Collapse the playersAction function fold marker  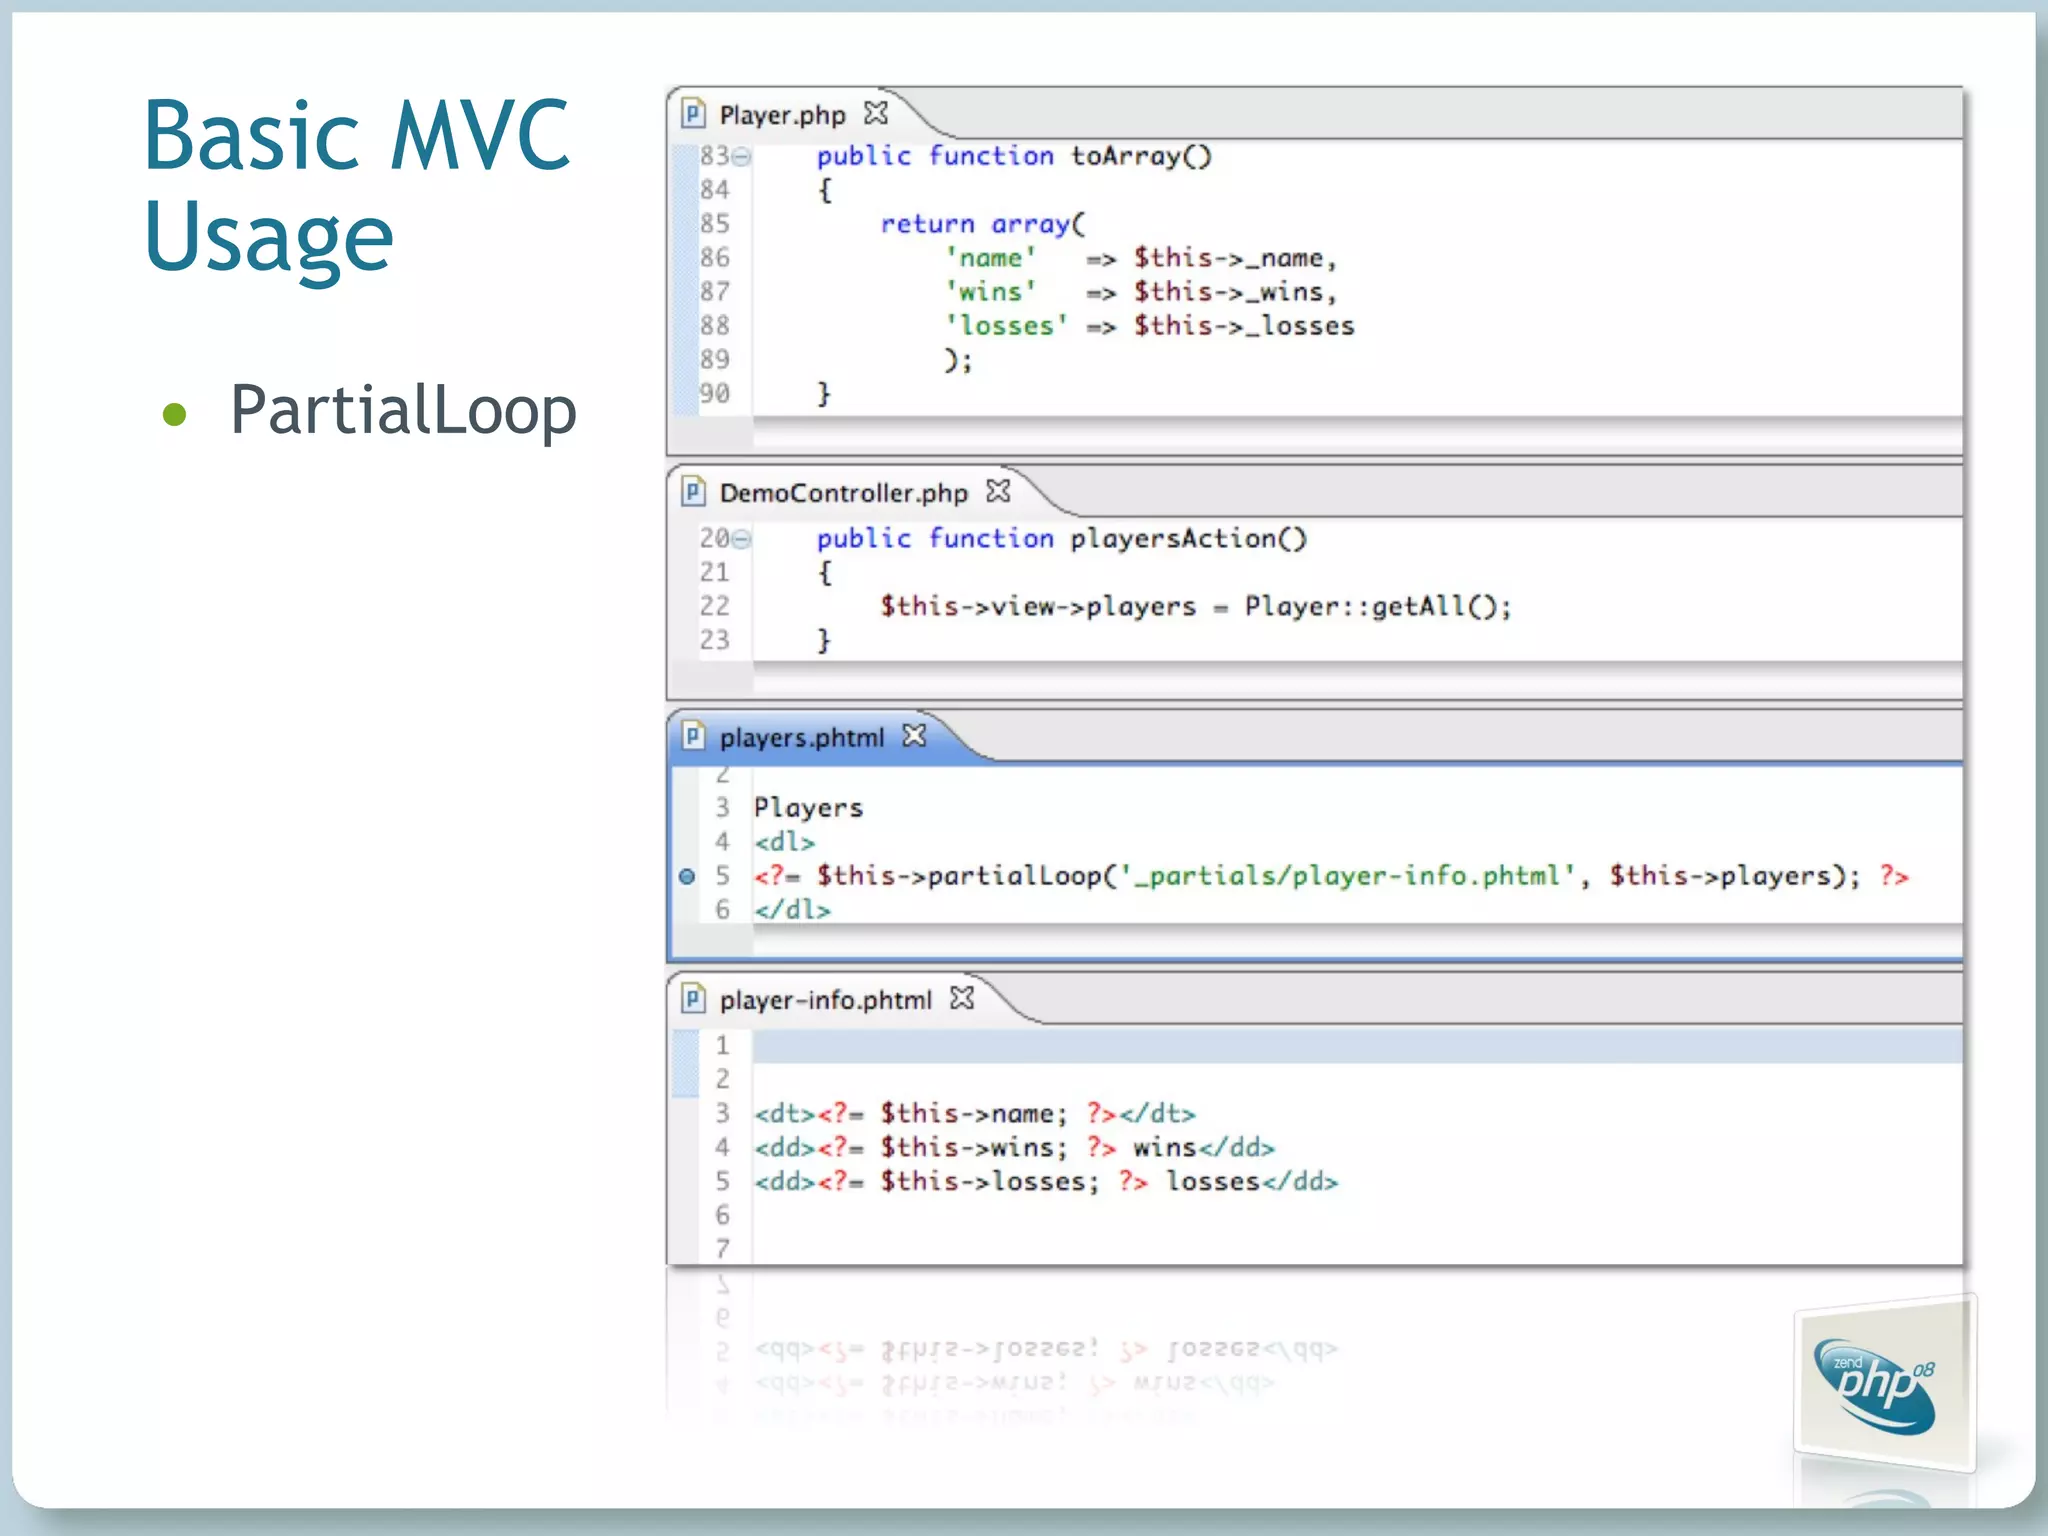pyautogui.click(x=741, y=540)
